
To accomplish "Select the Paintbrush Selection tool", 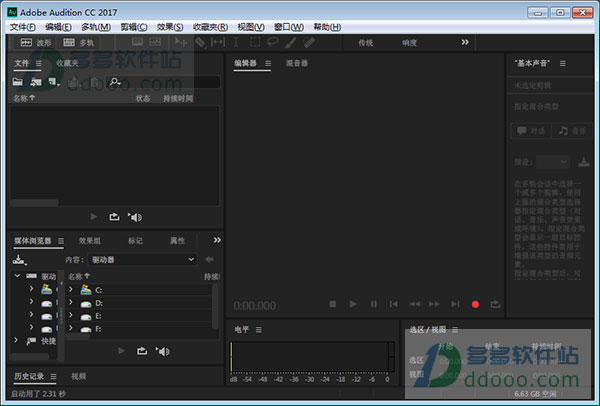I will (x=291, y=42).
